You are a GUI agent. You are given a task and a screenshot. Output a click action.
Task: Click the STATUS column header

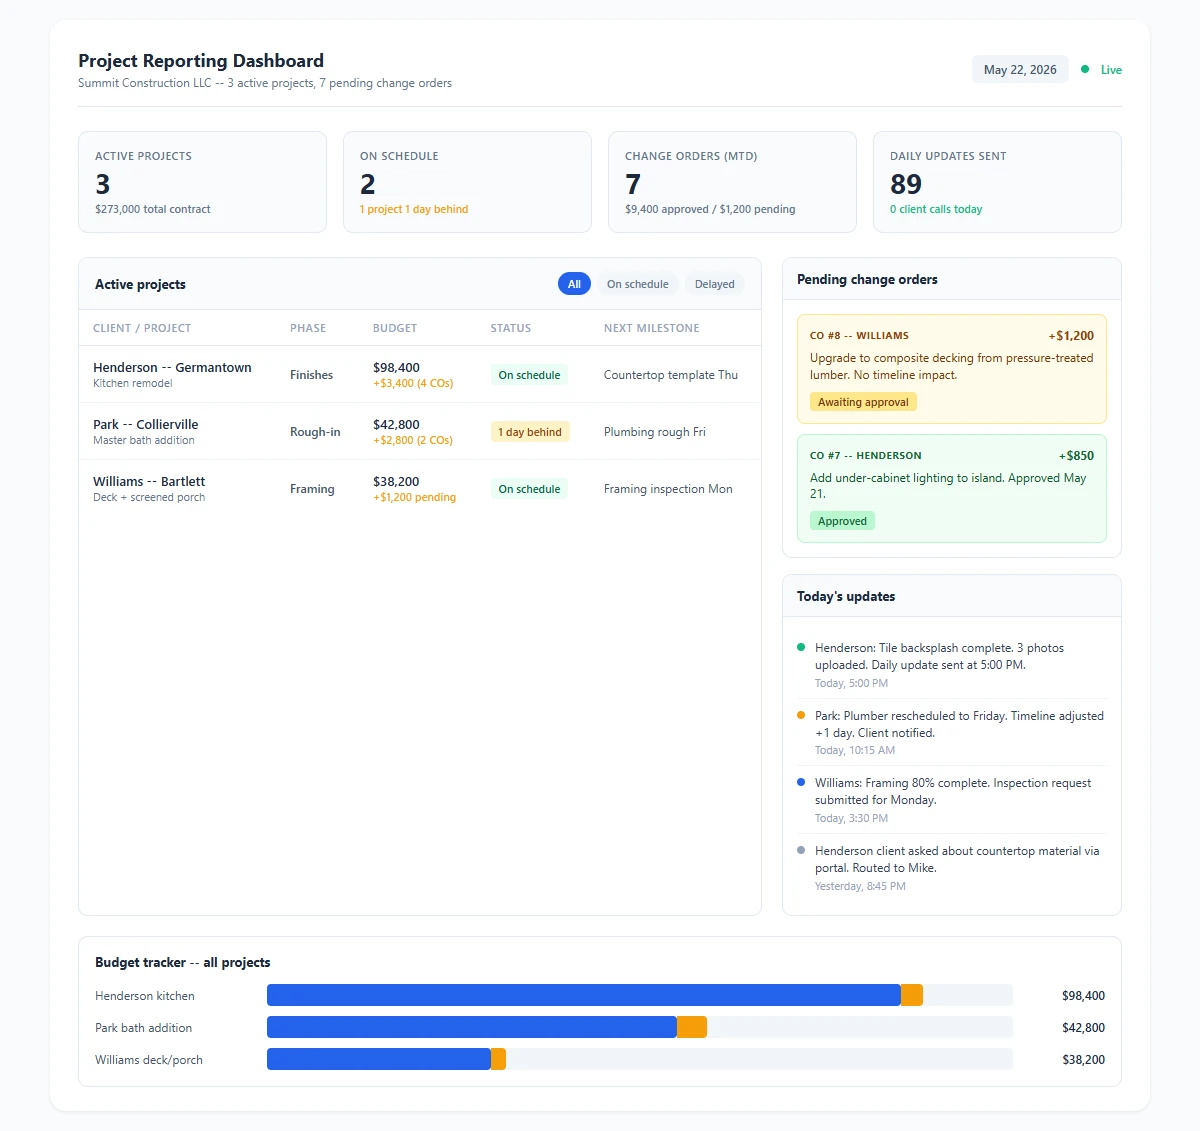pos(511,328)
